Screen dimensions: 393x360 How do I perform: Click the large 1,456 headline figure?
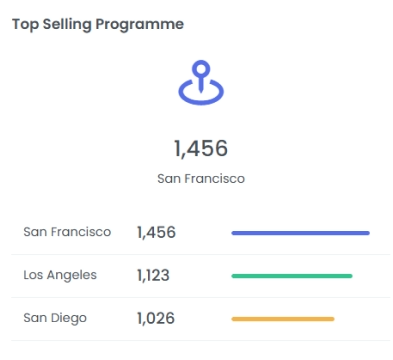(x=201, y=148)
